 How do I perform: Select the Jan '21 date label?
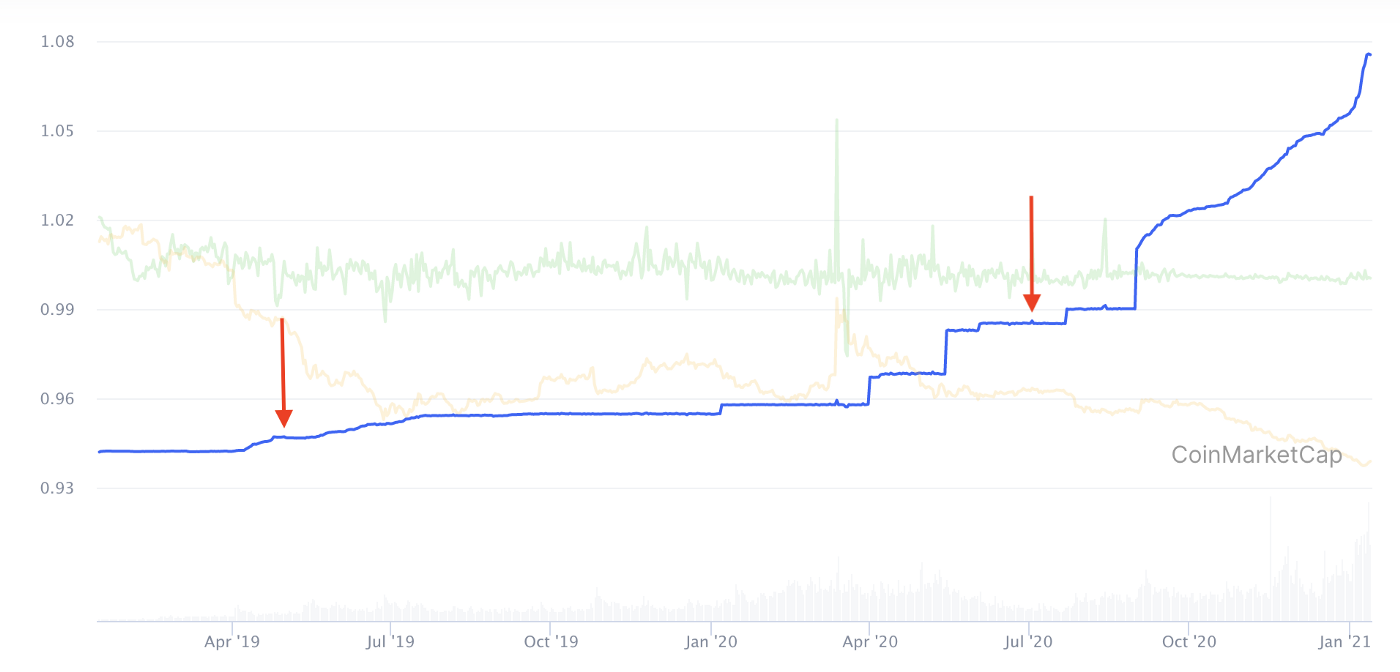pos(1350,642)
